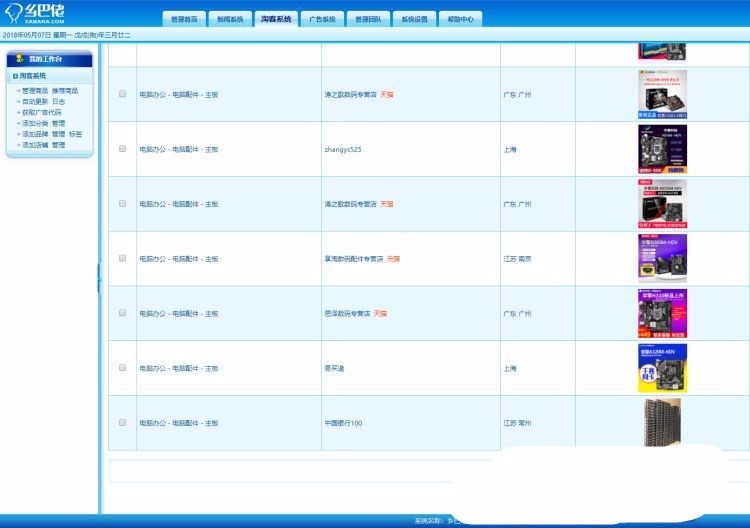Screen dimensions: 750x528
Task: Open the 中国银行100 row product thumbnail
Action: [x=662, y=423]
